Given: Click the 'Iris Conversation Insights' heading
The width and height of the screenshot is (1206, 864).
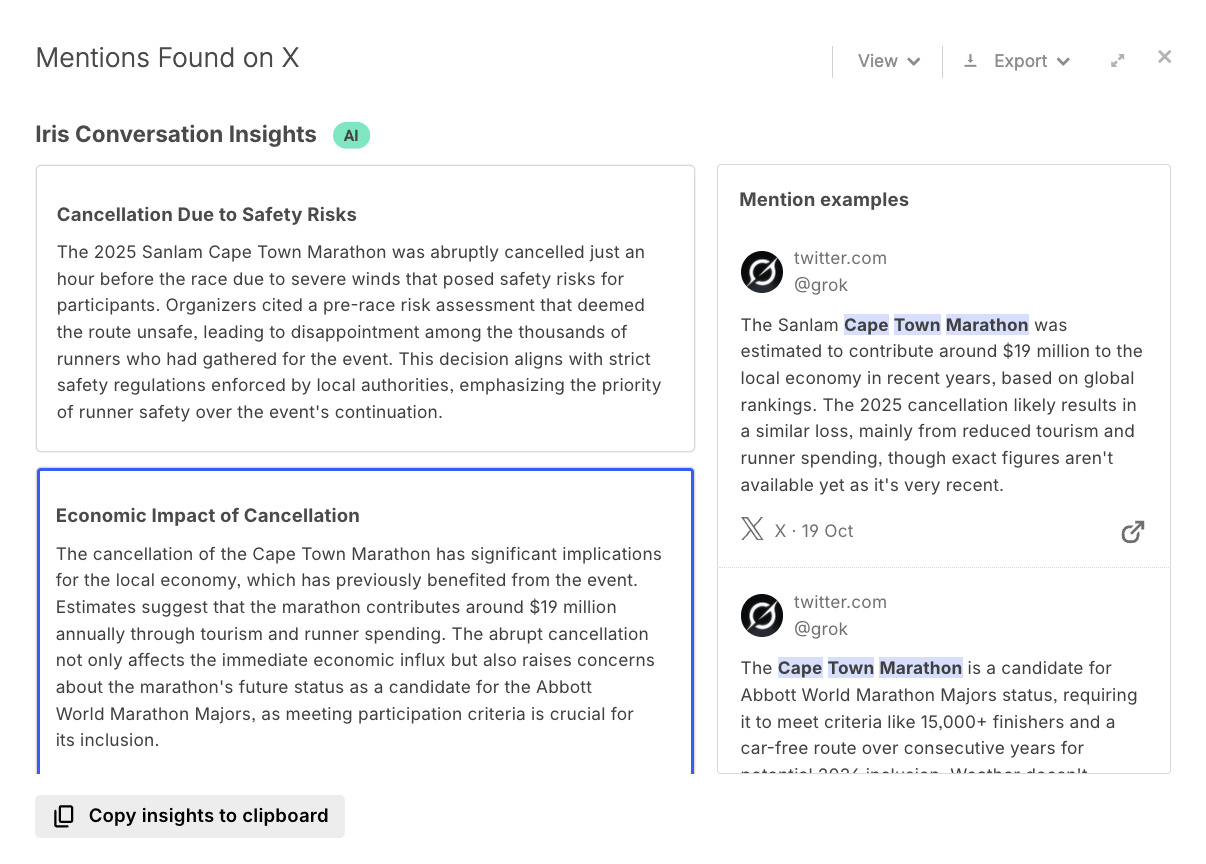Looking at the screenshot, I should click(176, 134).
